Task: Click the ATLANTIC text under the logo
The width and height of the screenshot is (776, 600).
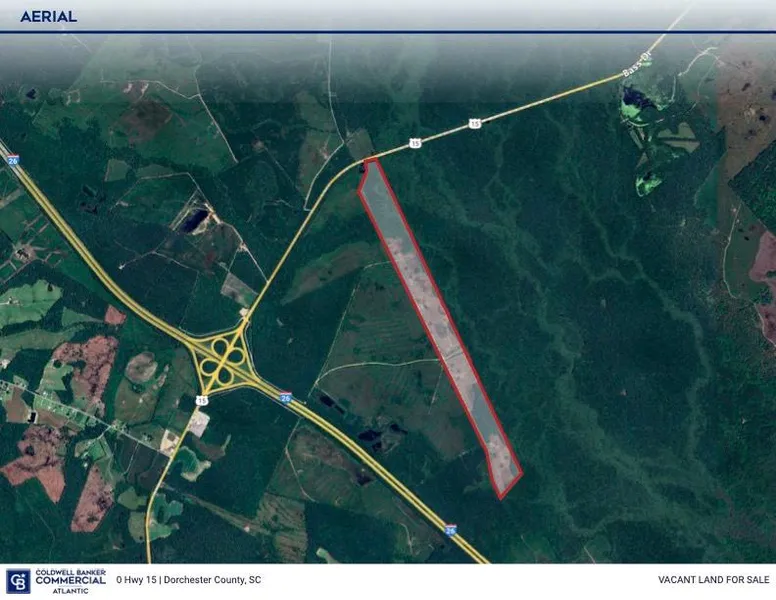Action: tap(70, 590)
